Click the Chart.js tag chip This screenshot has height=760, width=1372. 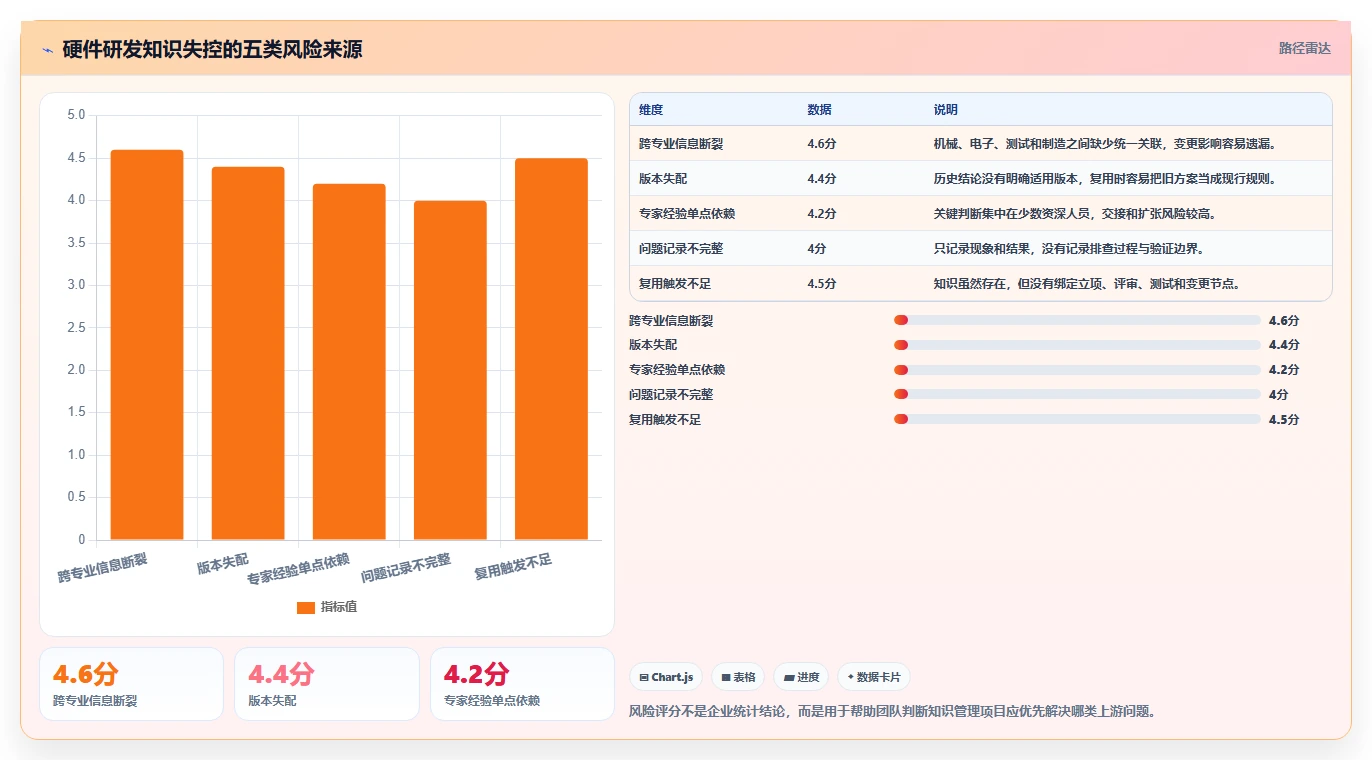(x=666, y=677)
